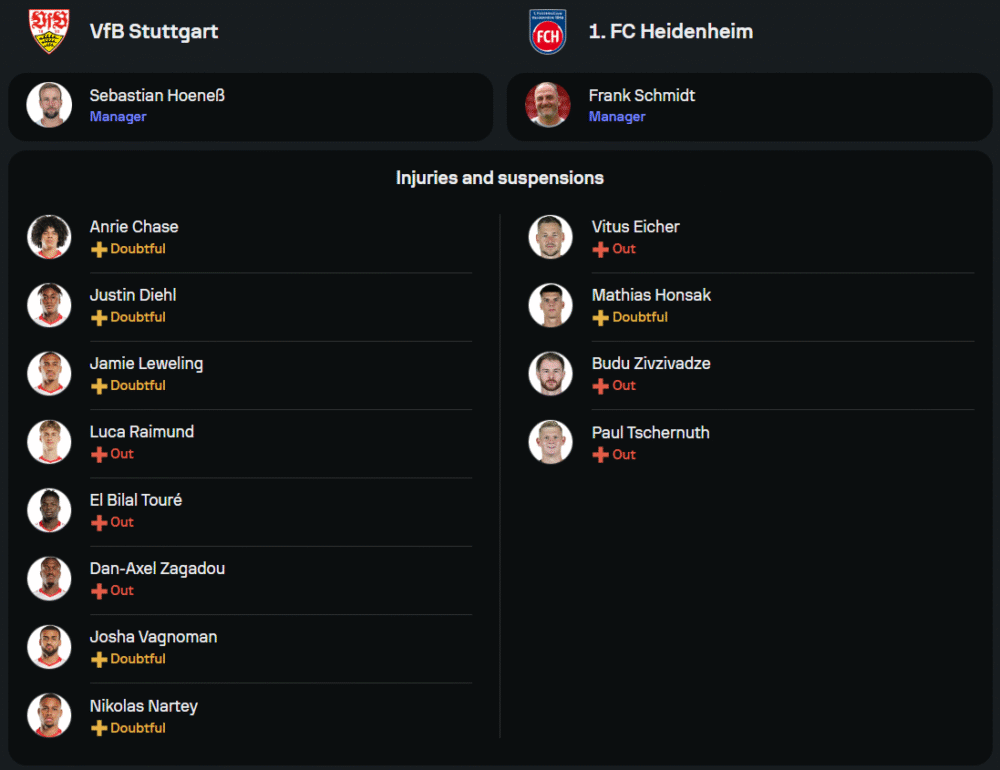
Task: Click Vitus Eicher's player avatar
Action: (x=550, y=237)
